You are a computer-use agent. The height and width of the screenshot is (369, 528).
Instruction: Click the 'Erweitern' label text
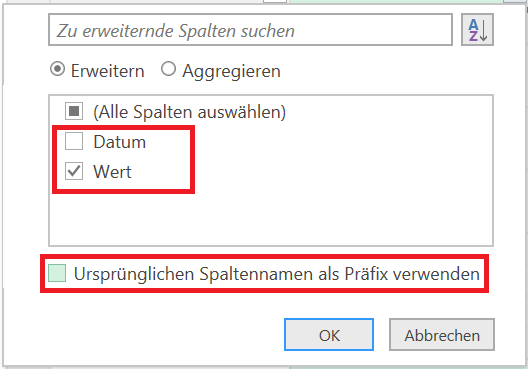point(107,71)
